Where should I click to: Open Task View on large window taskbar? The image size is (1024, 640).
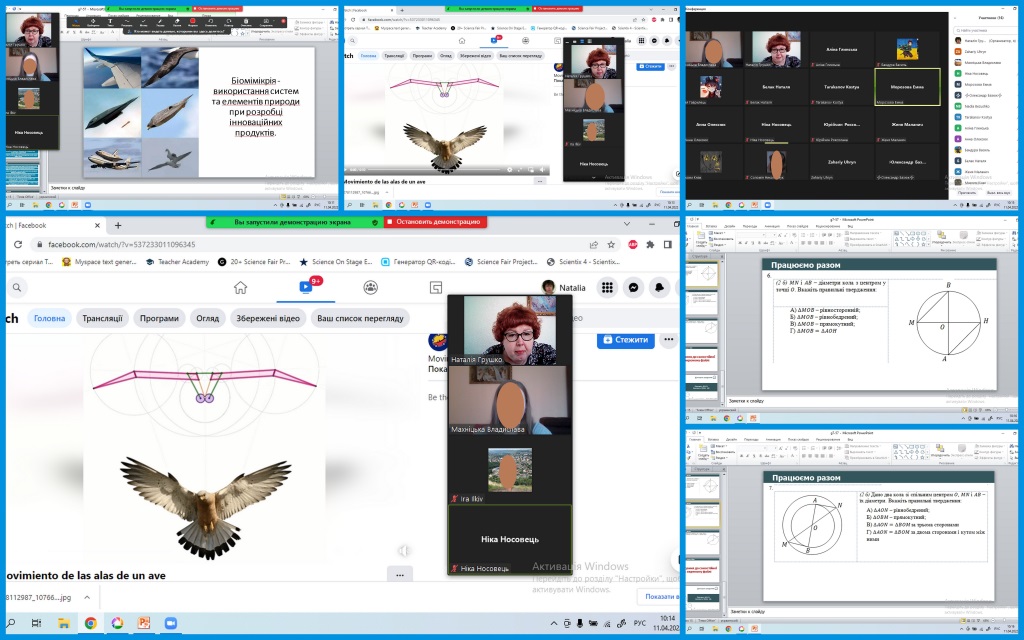37,623
